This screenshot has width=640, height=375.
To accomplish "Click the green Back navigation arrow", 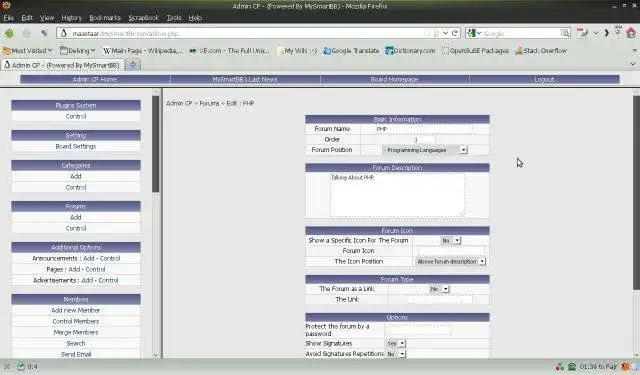I will 9,33.
